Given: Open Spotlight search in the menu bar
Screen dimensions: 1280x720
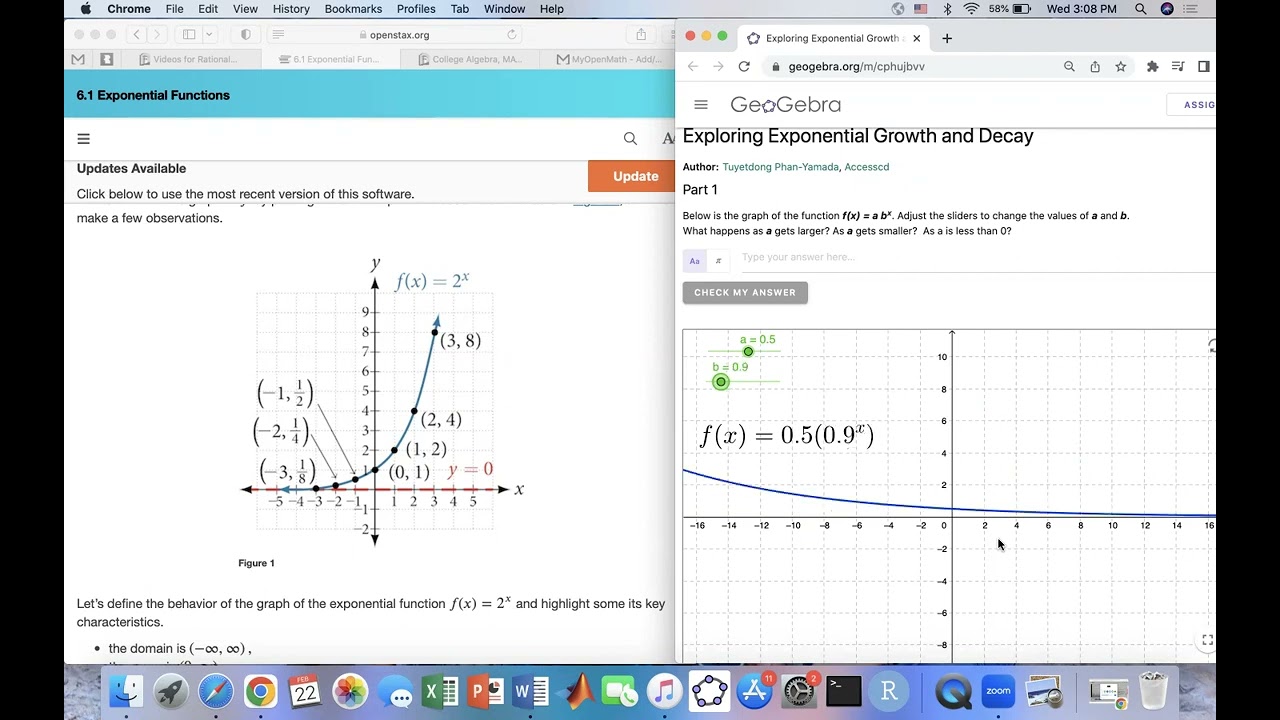Looking at the screenshot, I should coord(1141,9).
